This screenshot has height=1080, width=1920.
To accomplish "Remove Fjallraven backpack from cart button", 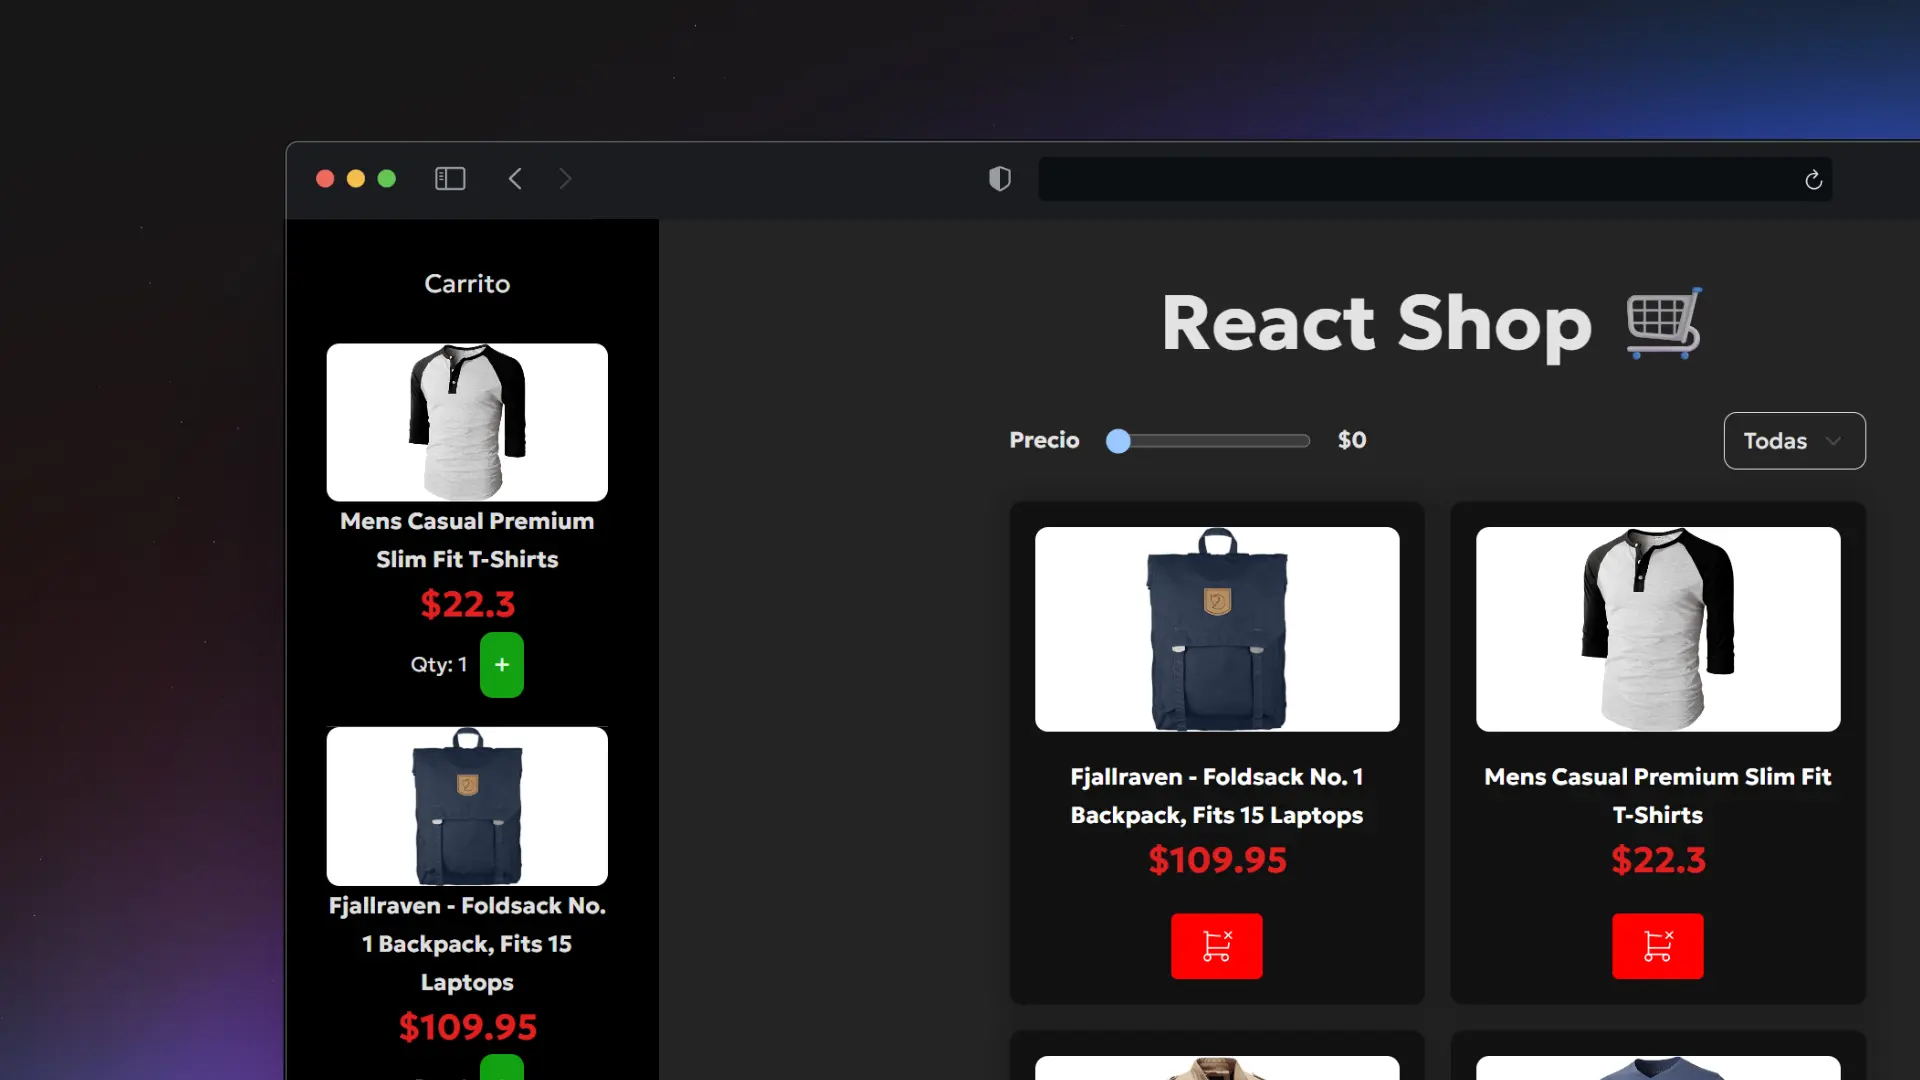I will 1216,946.
